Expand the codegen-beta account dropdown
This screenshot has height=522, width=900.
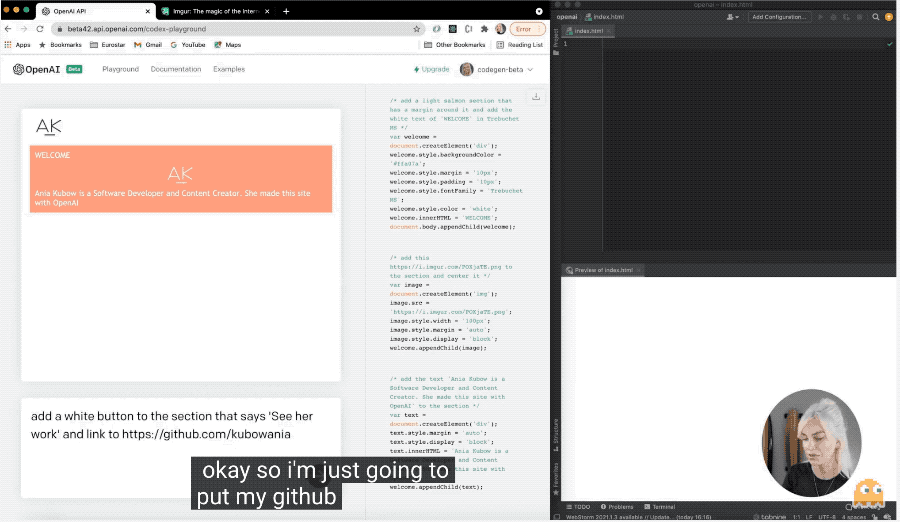(x=497, y=69)
